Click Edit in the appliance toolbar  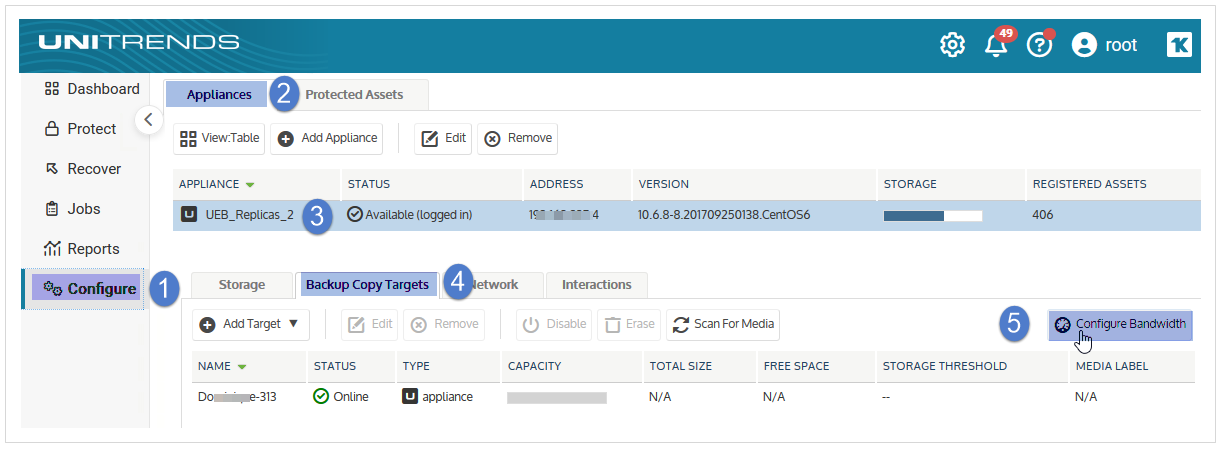tap(443, 138)
